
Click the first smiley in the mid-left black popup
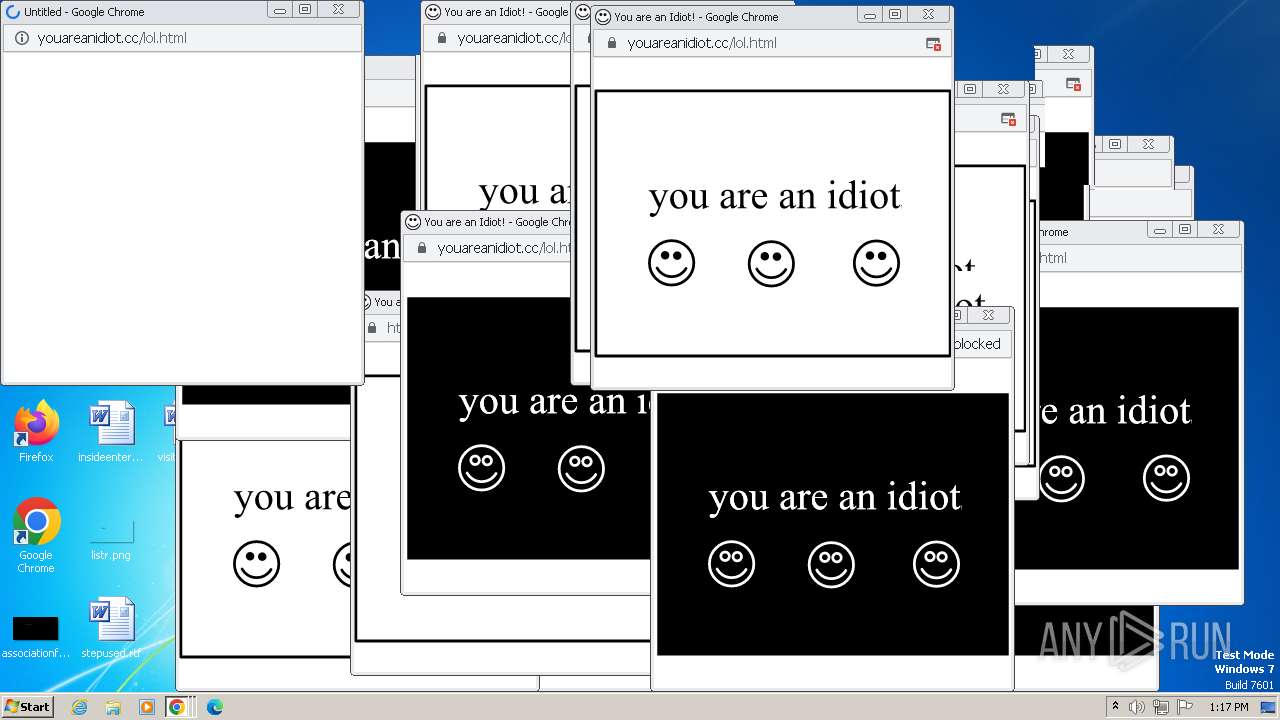click(x=481, y=469)
